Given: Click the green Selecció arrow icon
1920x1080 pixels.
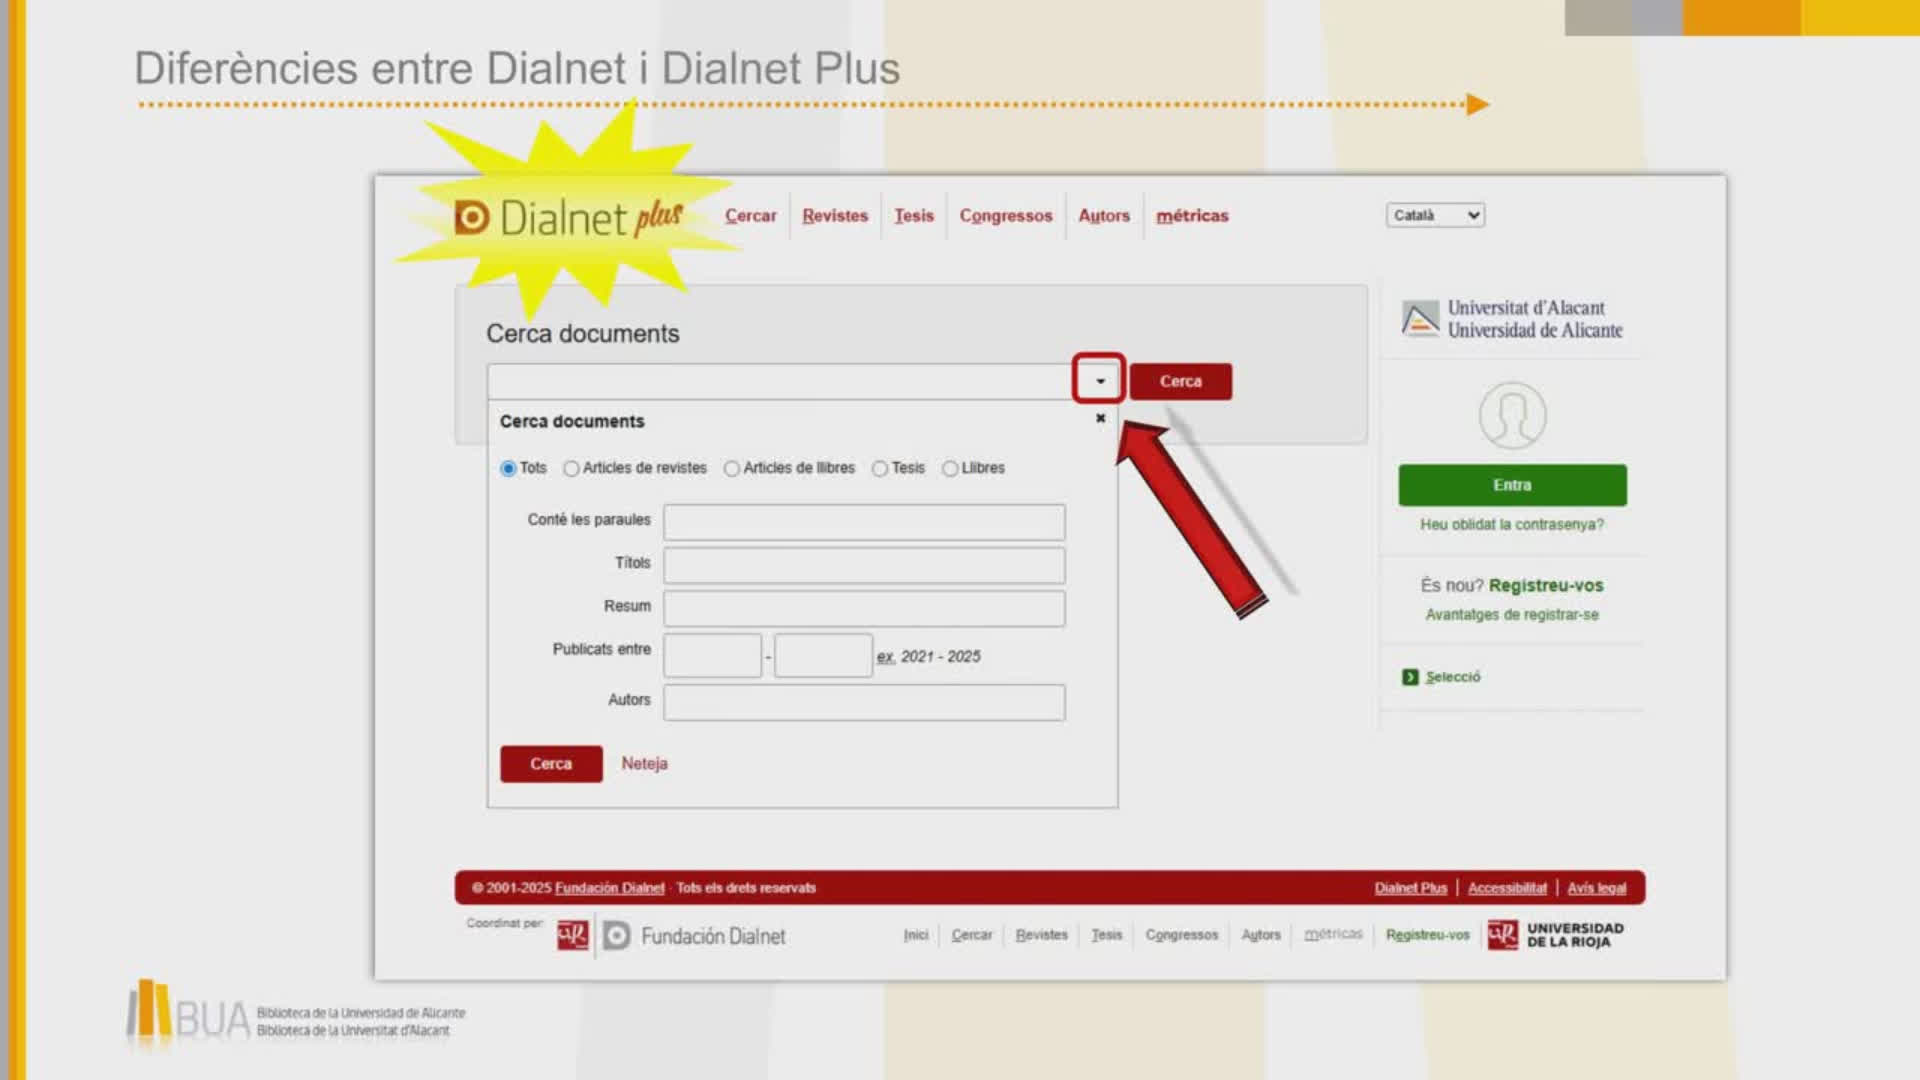Looking at the screenshot, I should pos(1410,677).
